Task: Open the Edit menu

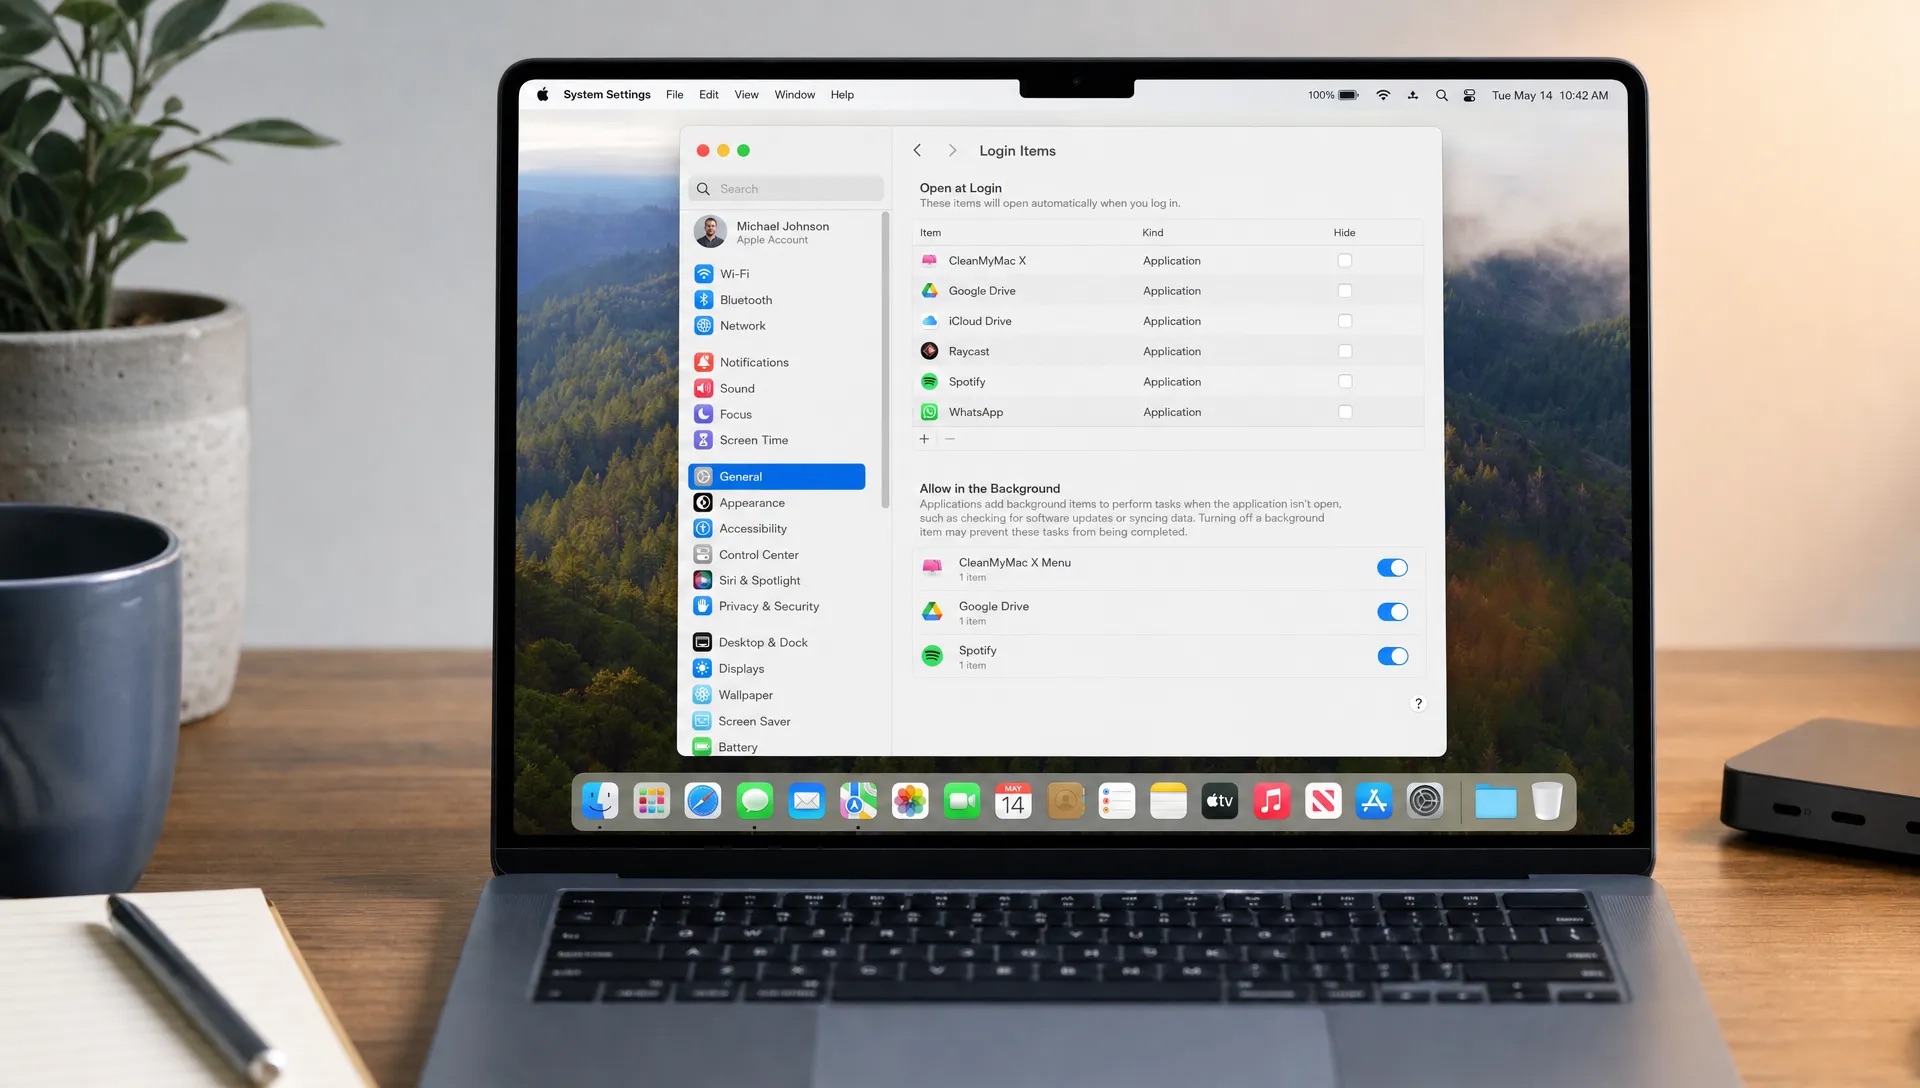Action: (709, 95)
